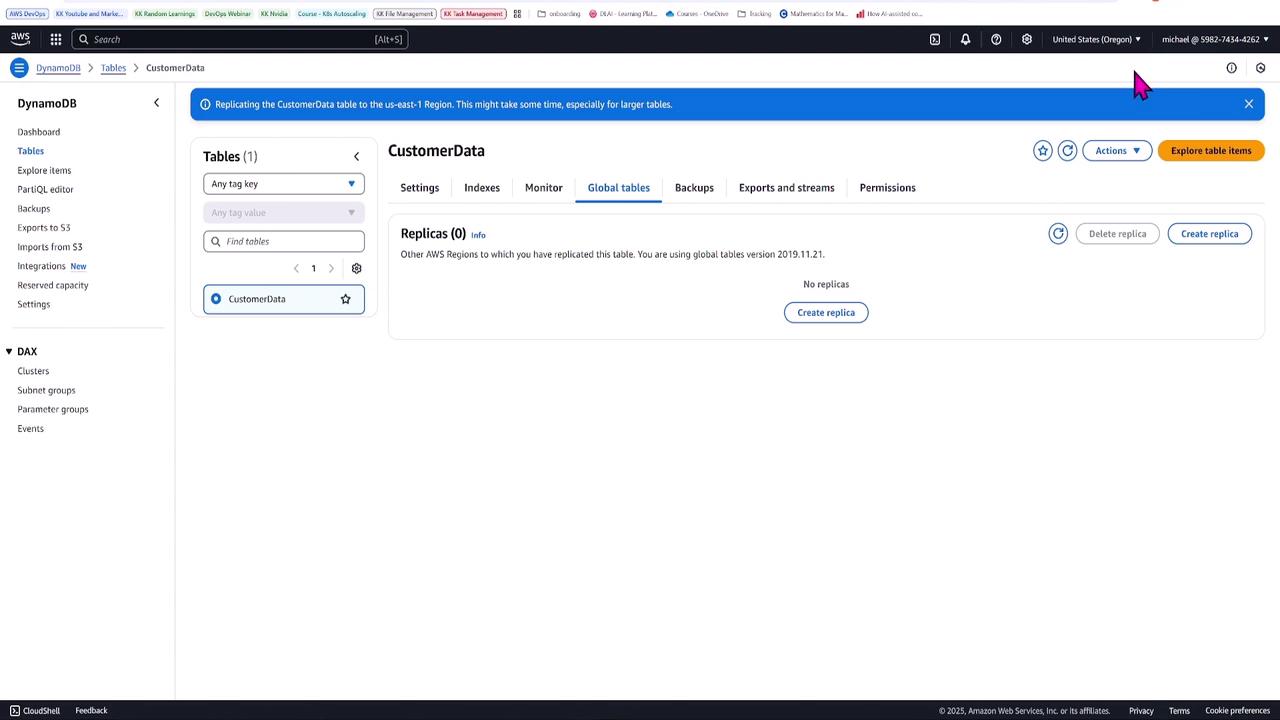1280x720 pixels.
Task: Open Dashboard in the sidebar
Action: pyautogui.click(x=39, y=132)
